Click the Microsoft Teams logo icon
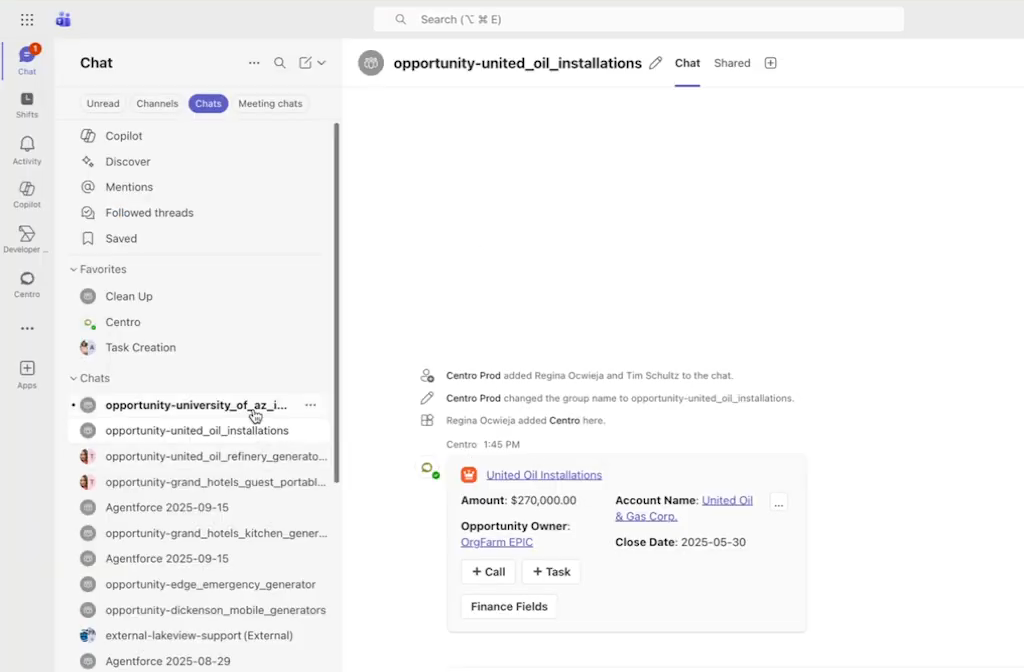This screenshot has height=672, width=1024. 63,20
